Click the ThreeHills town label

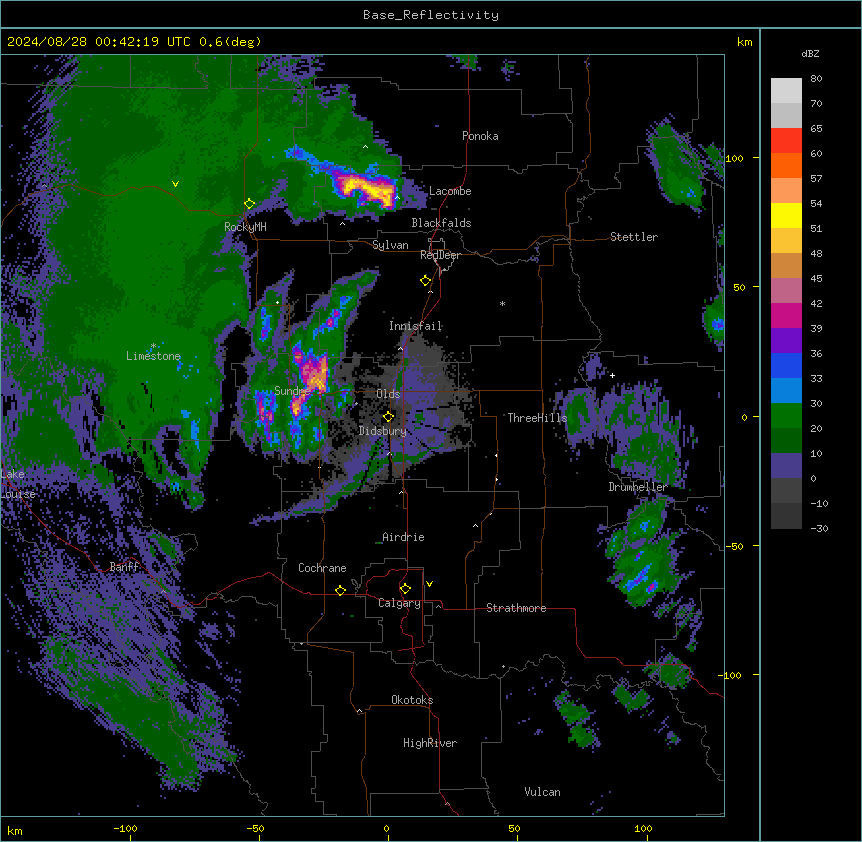click(537, 418)
